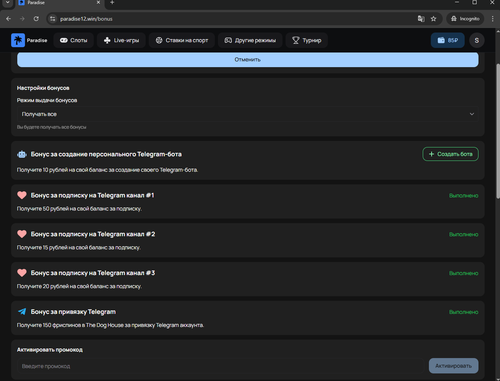500x381 pixels.
Task: Reload the page with refresh icon
Action: [36, 19]
